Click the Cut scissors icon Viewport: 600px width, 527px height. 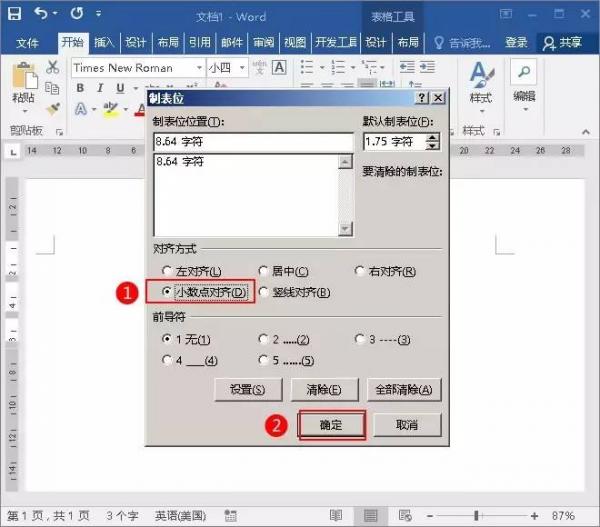point(52,67)
